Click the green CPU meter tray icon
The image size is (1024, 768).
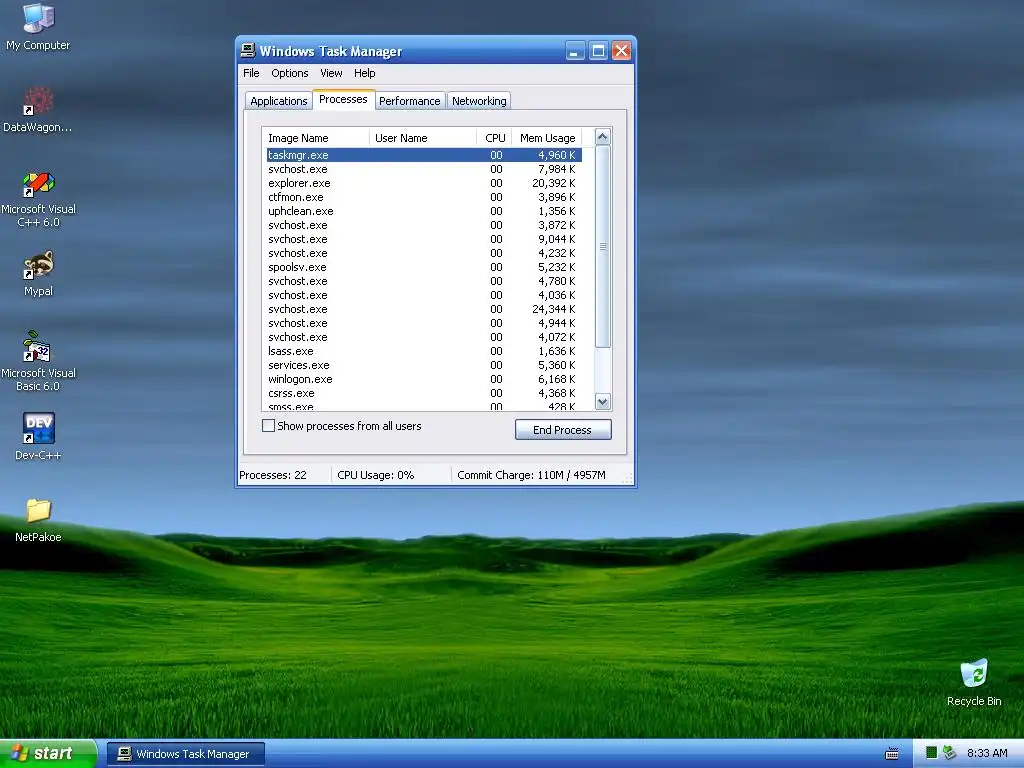coord(931,753)
